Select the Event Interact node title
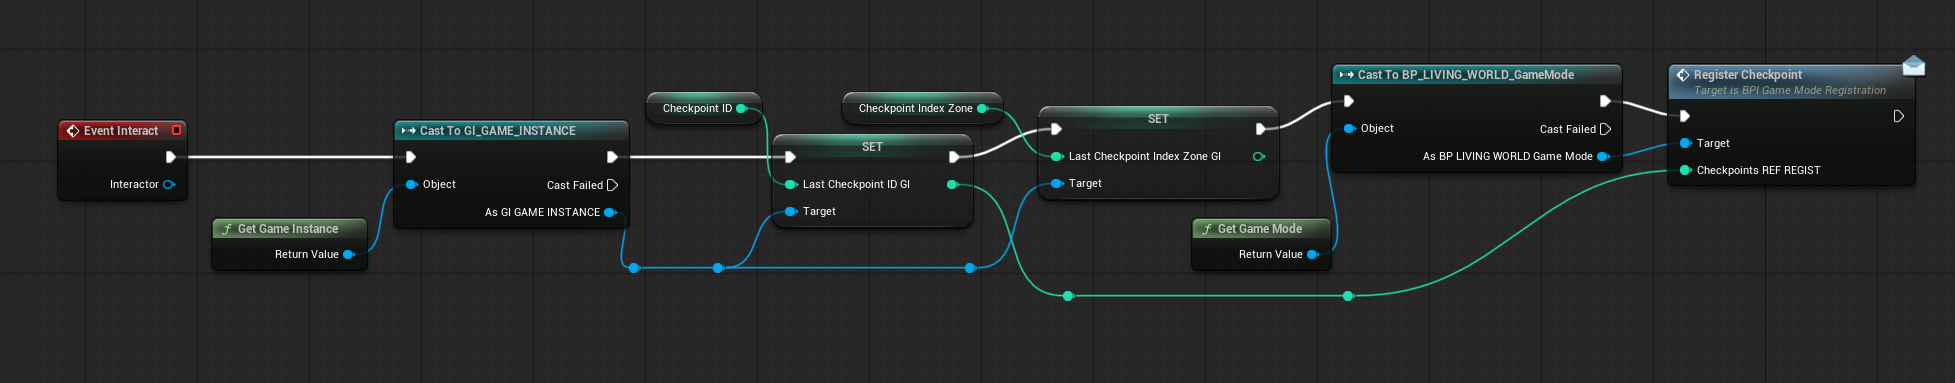Image resolution: width=1955 pixels, height=383 pixels. click(121, 131)
